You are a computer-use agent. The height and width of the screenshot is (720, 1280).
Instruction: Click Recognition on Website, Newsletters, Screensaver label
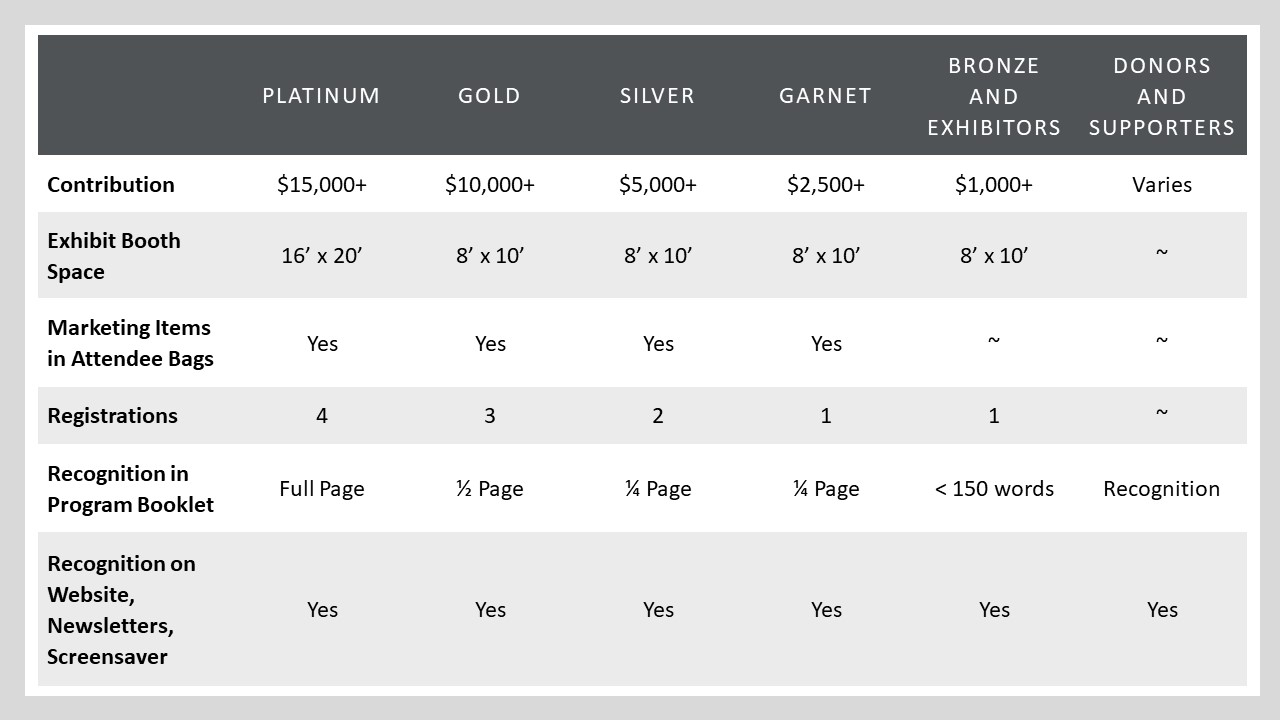[x=121, y=610]
